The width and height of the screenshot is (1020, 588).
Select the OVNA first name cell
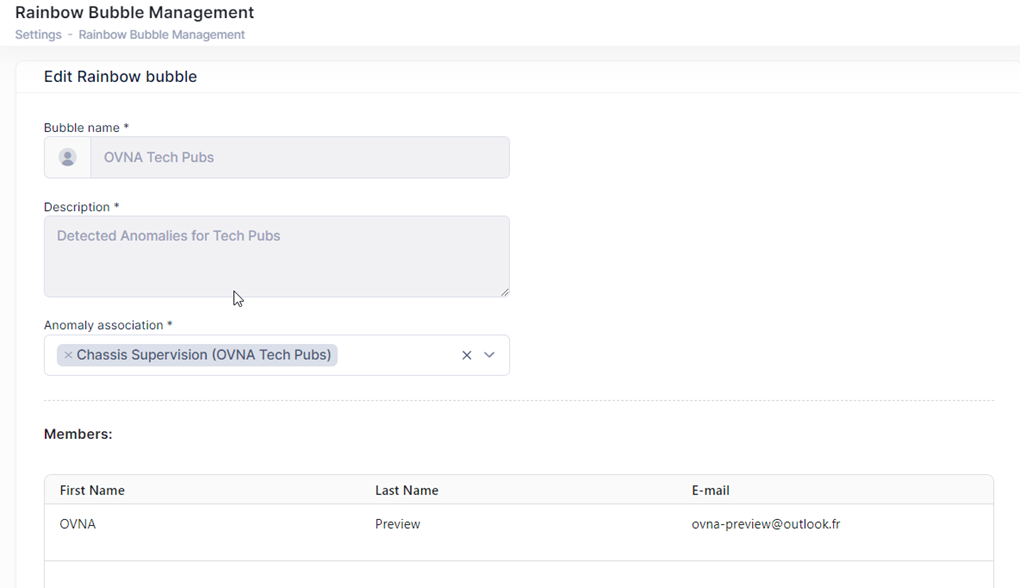pyautogui.click(x=78, y=524)
